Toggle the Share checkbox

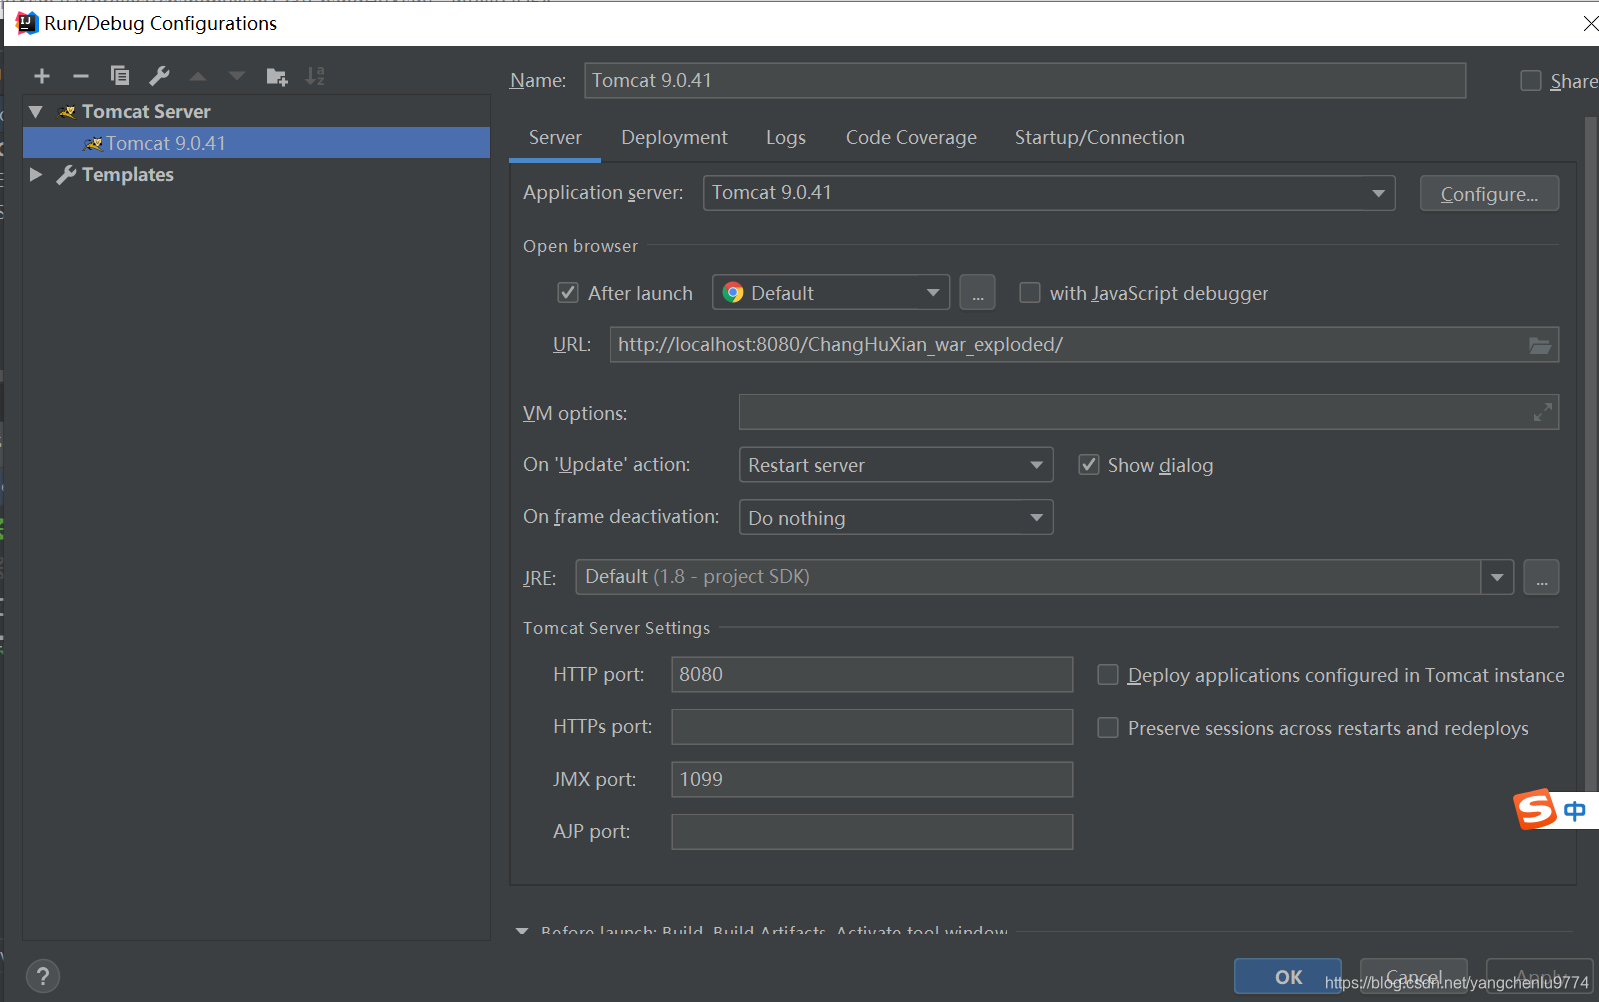point(1531,81)
